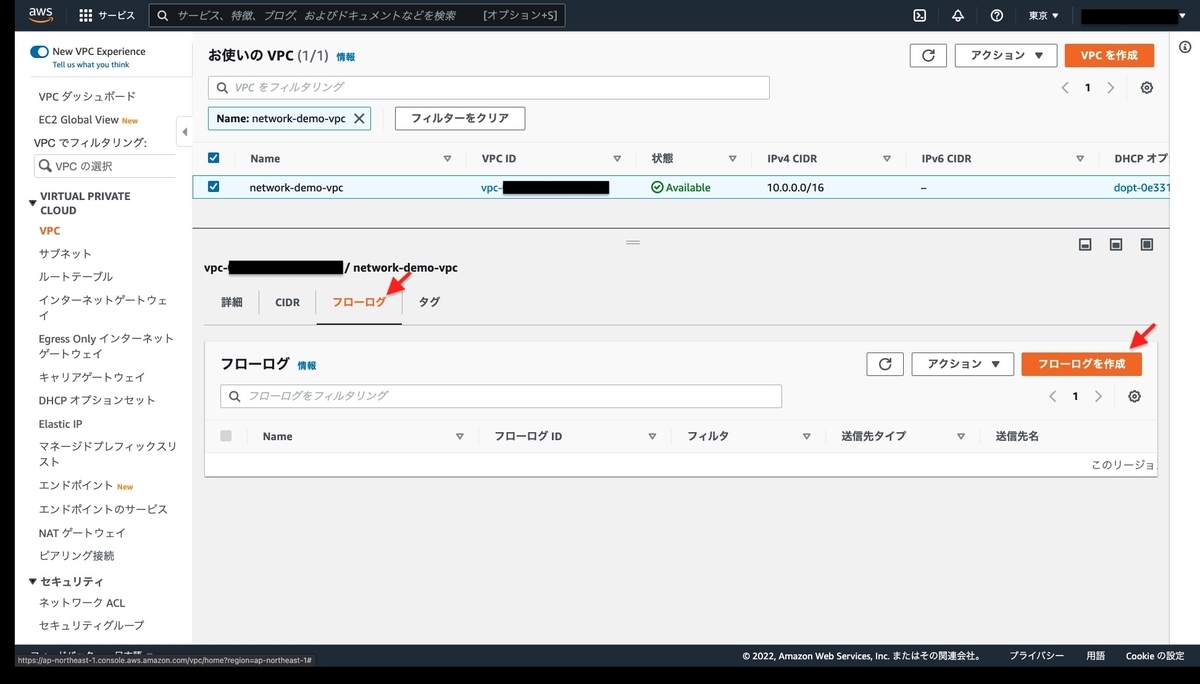Switch to the フローログ tab
This screenshot has width=1200, height=684.
point(359,302)
